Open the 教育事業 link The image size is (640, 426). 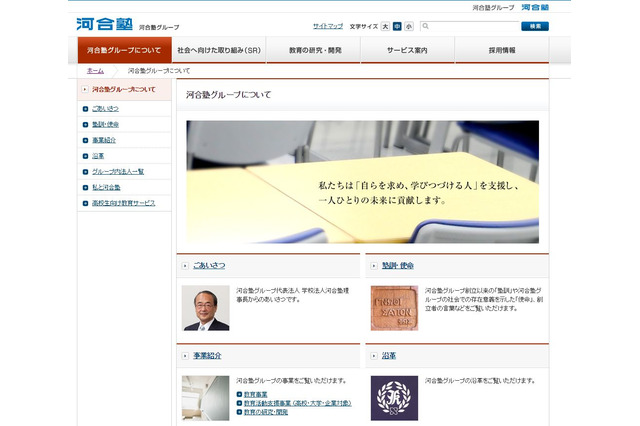point(256,395)
